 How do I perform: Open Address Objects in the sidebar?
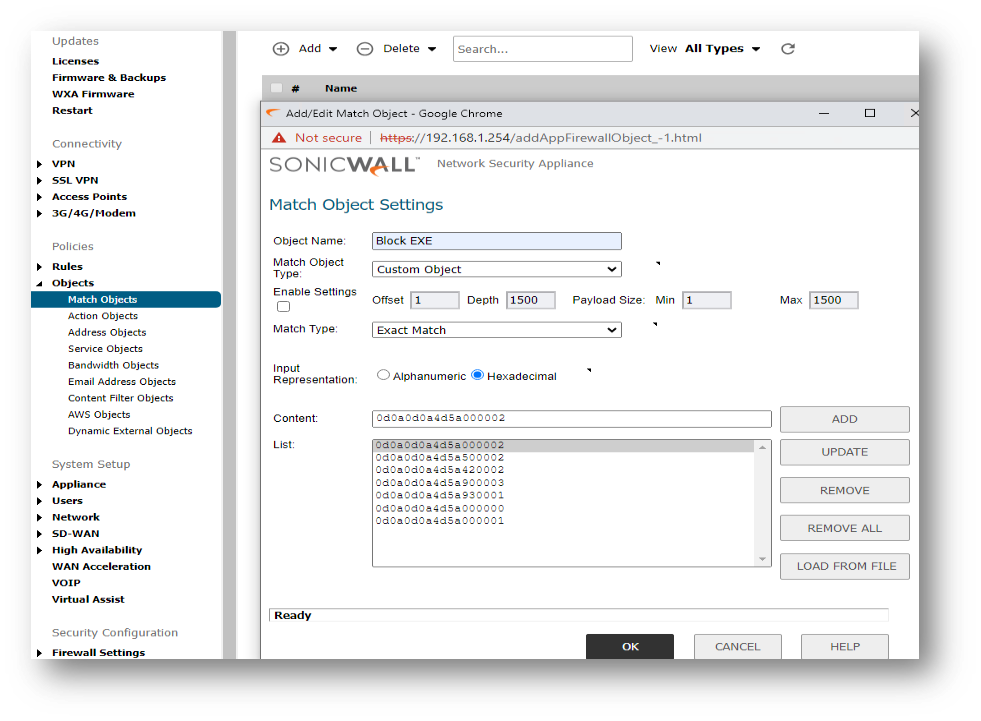click(107, 332)
